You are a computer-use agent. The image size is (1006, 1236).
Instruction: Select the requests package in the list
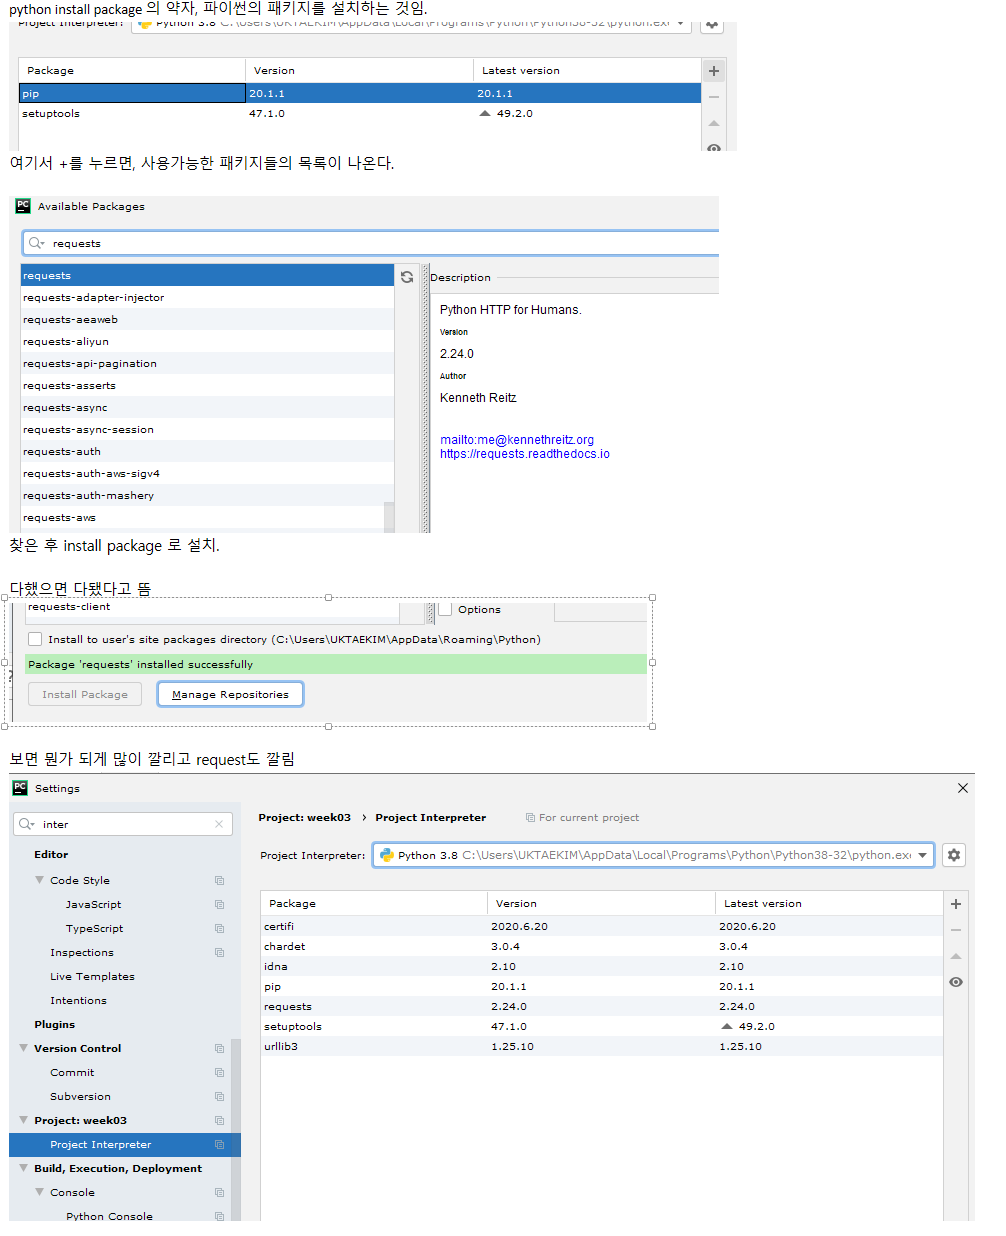pyautogui.click(x=208, y=275)
